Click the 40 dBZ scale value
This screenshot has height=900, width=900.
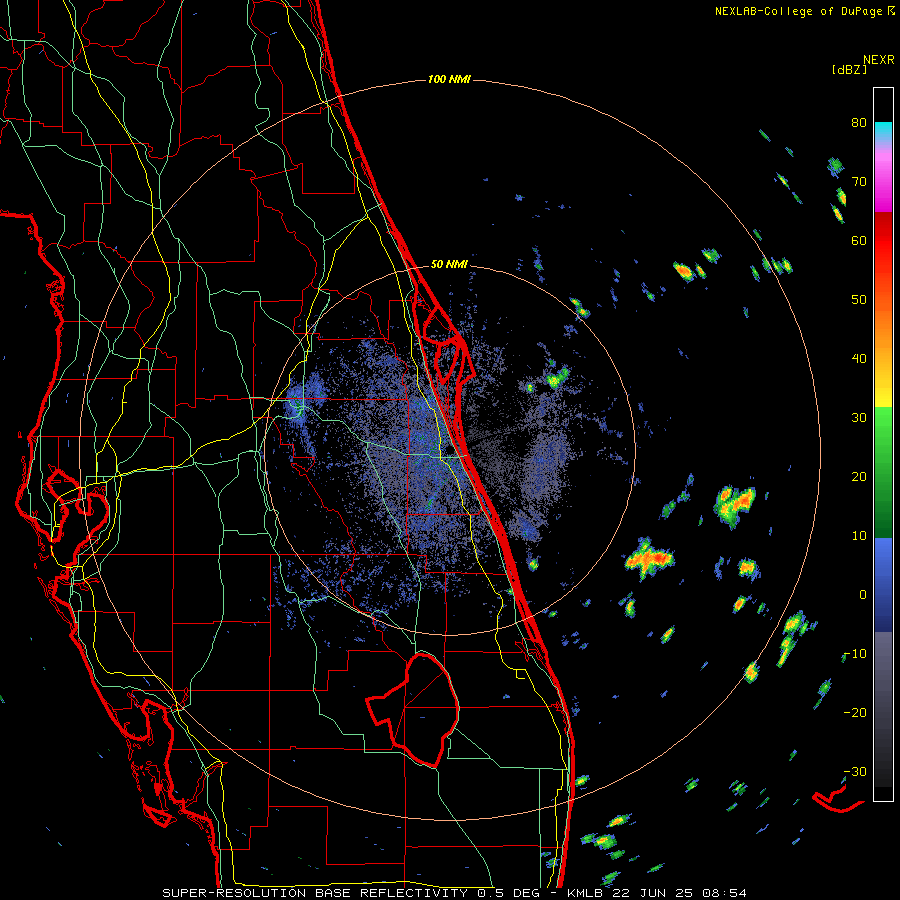(x=859, y=359)
